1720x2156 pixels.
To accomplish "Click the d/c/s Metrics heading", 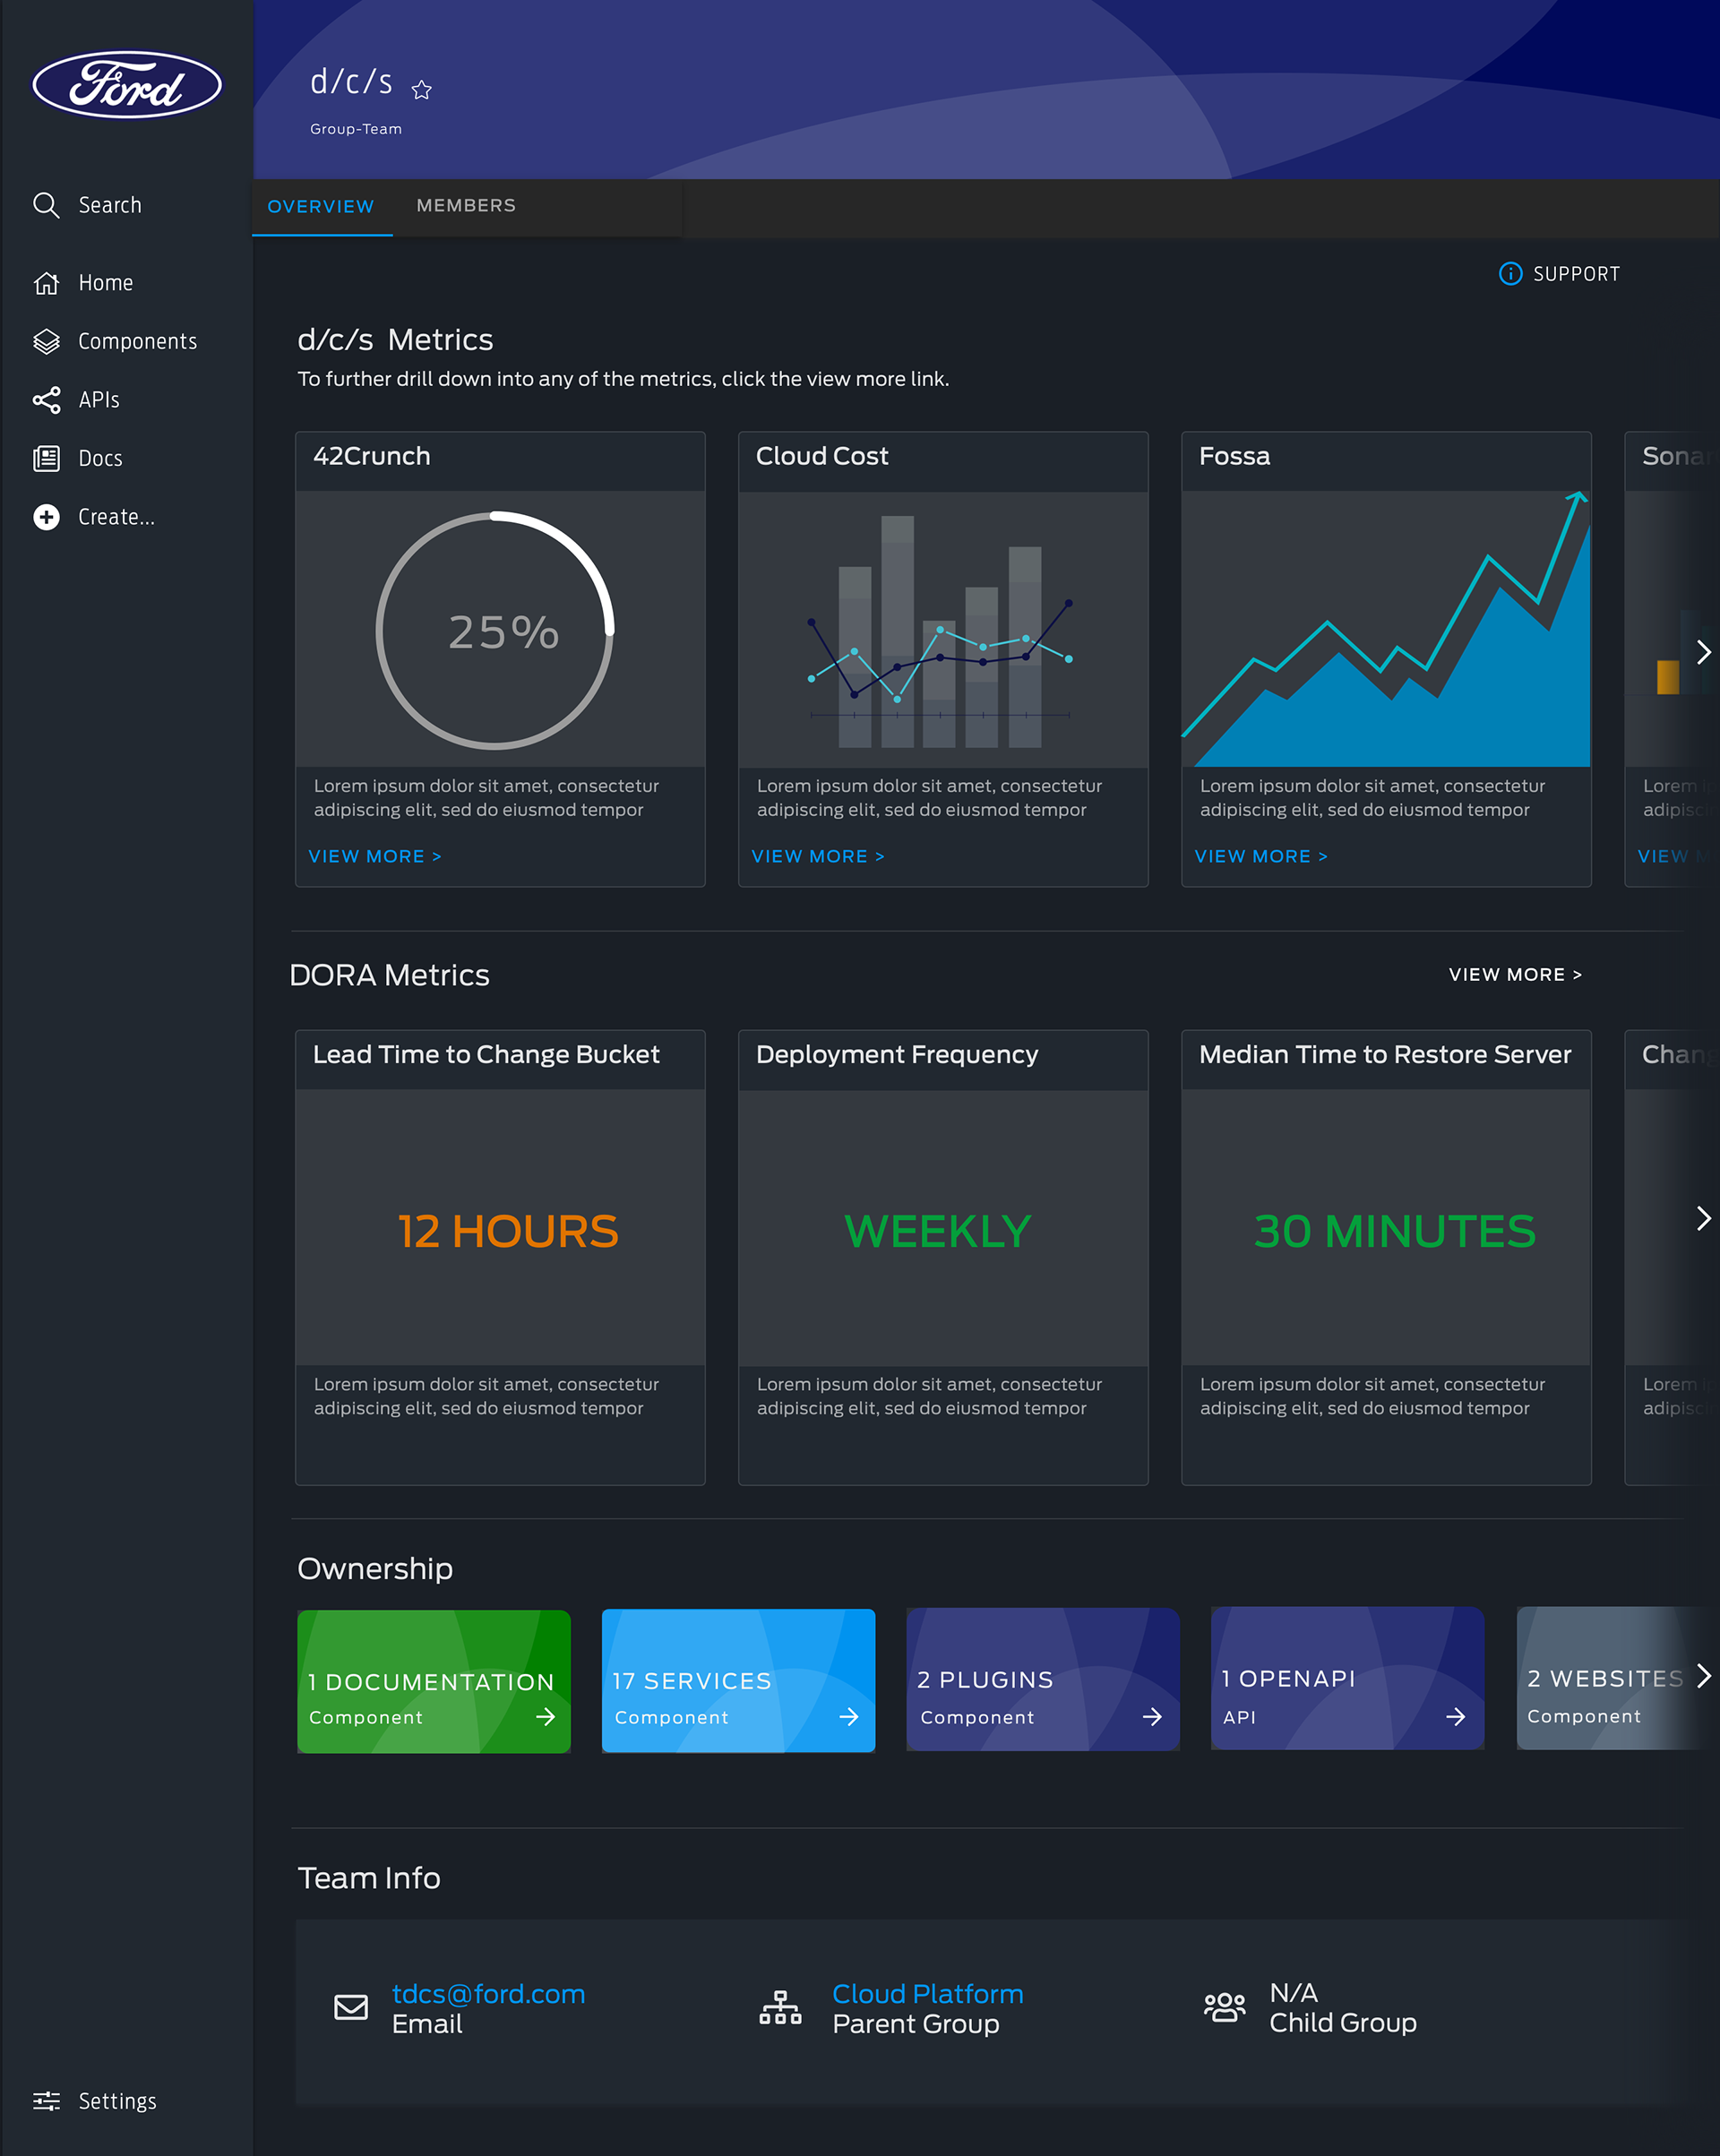I will 395,340.
